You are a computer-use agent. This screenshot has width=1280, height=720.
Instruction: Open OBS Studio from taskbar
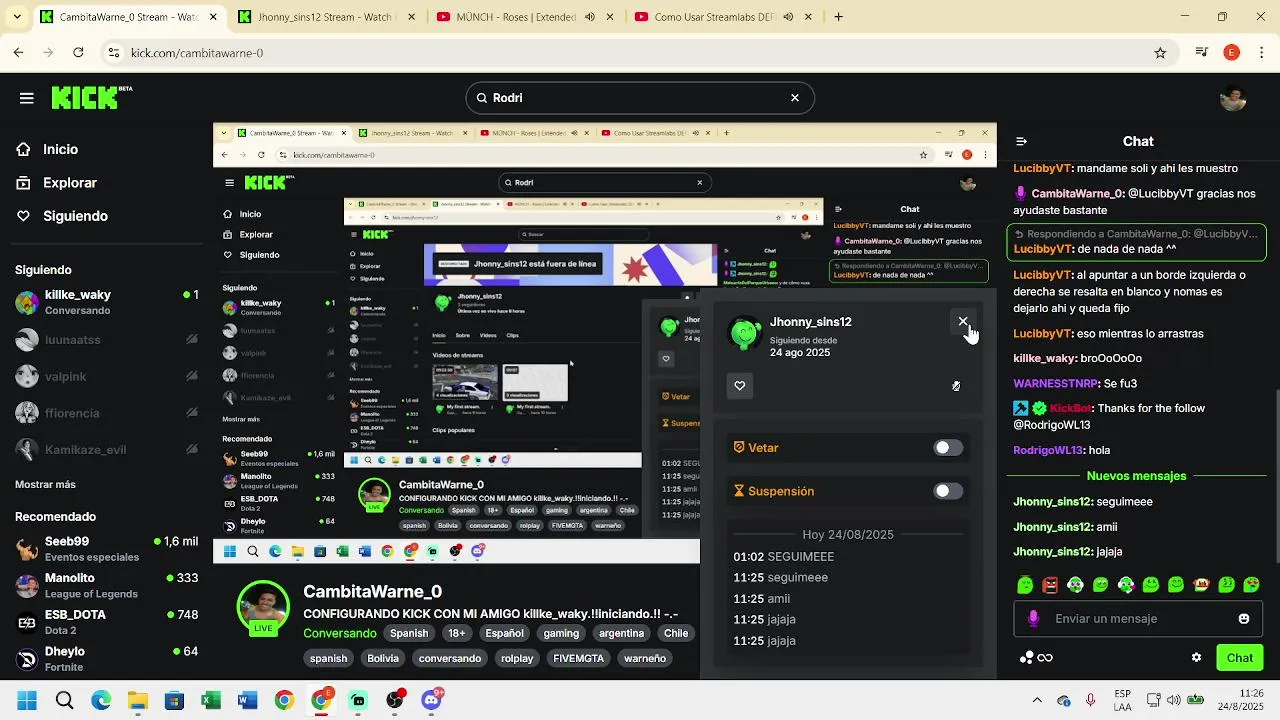pos(395,701)
